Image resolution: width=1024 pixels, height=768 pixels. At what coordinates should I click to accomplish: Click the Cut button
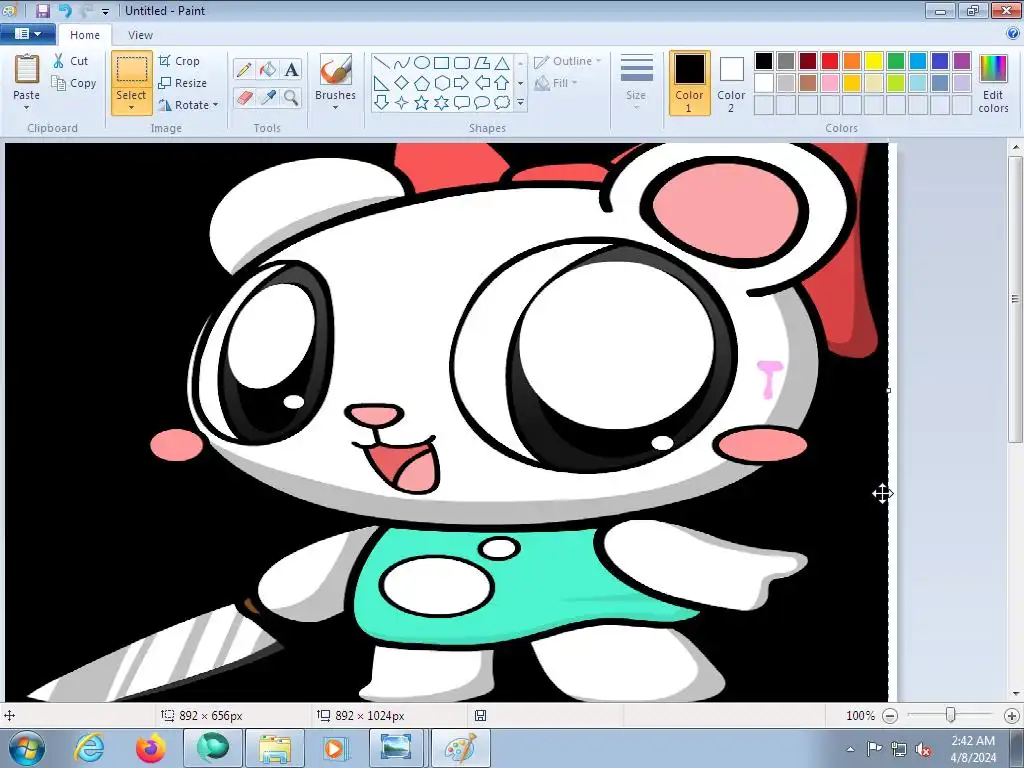tap(71, 61)
